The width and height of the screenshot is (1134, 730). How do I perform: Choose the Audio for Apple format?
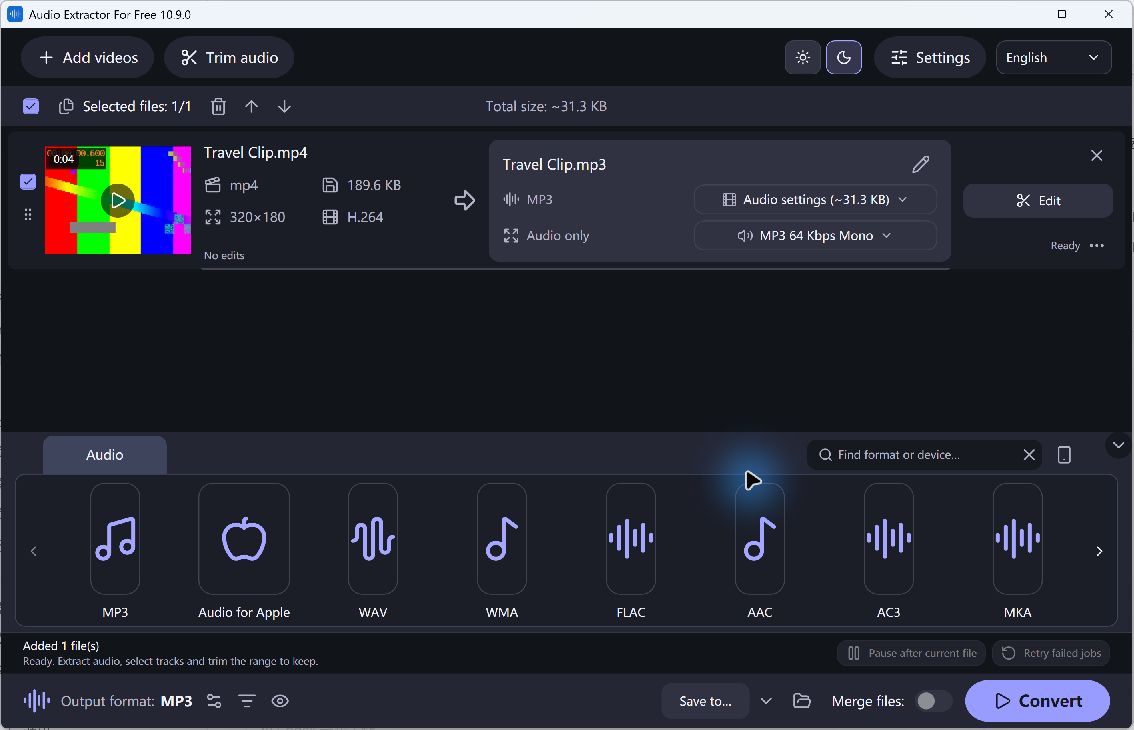click(244, 539)
